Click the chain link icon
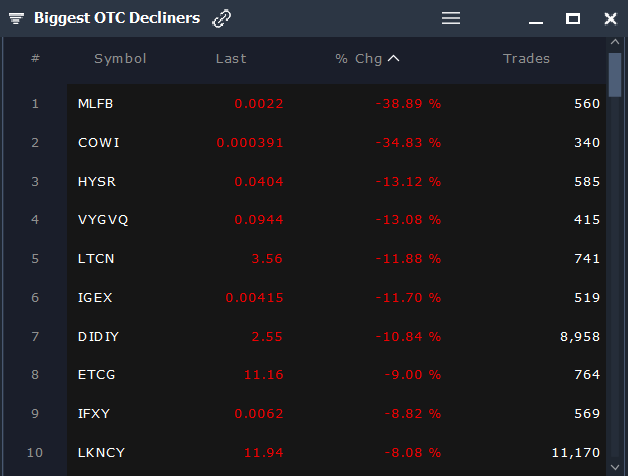Viewport: 628px width, 476px height. click(221, 18)
